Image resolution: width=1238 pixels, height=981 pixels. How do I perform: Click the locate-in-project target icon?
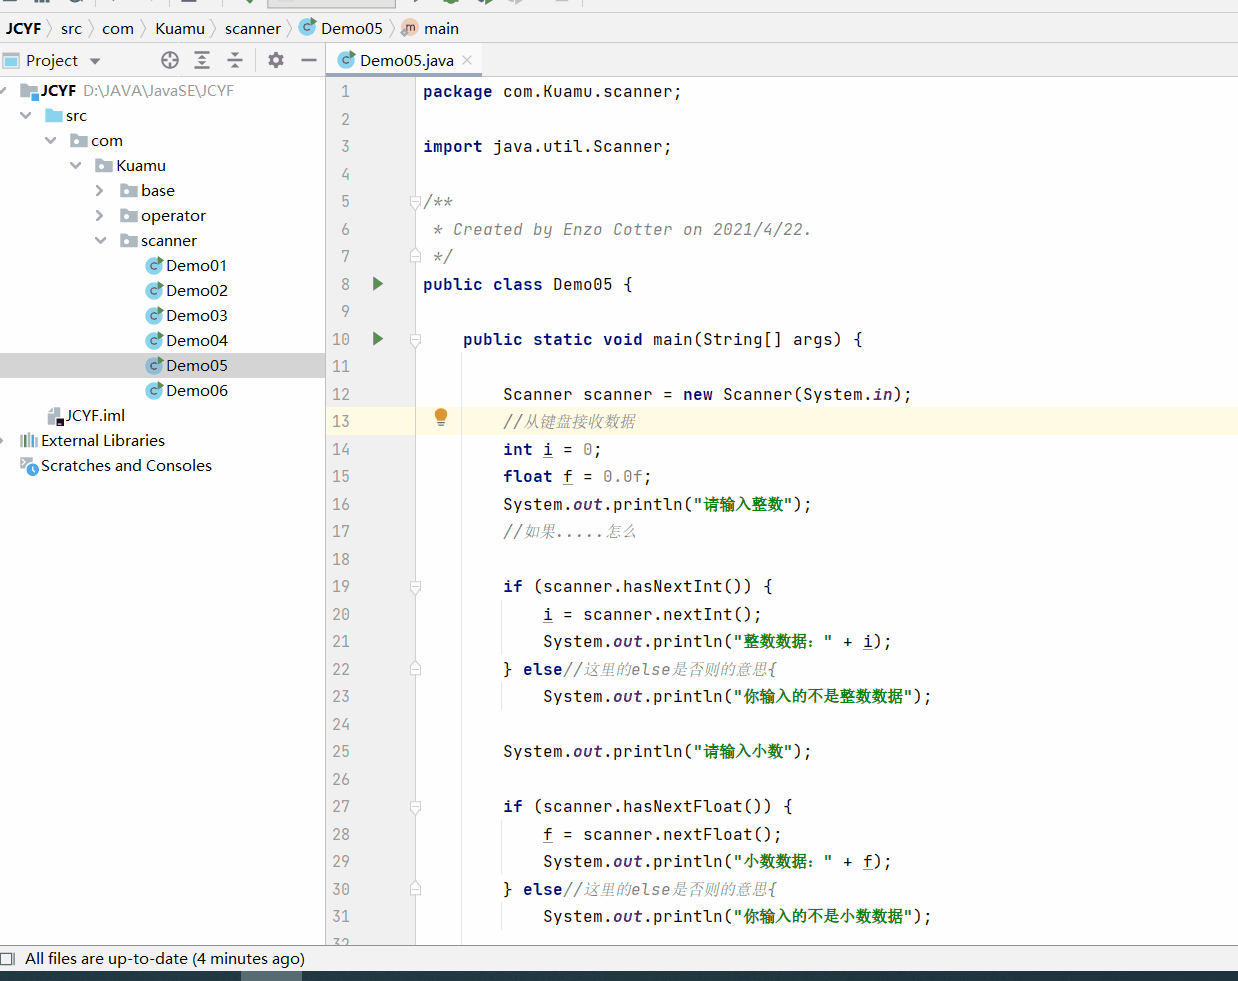coord(170,60)
